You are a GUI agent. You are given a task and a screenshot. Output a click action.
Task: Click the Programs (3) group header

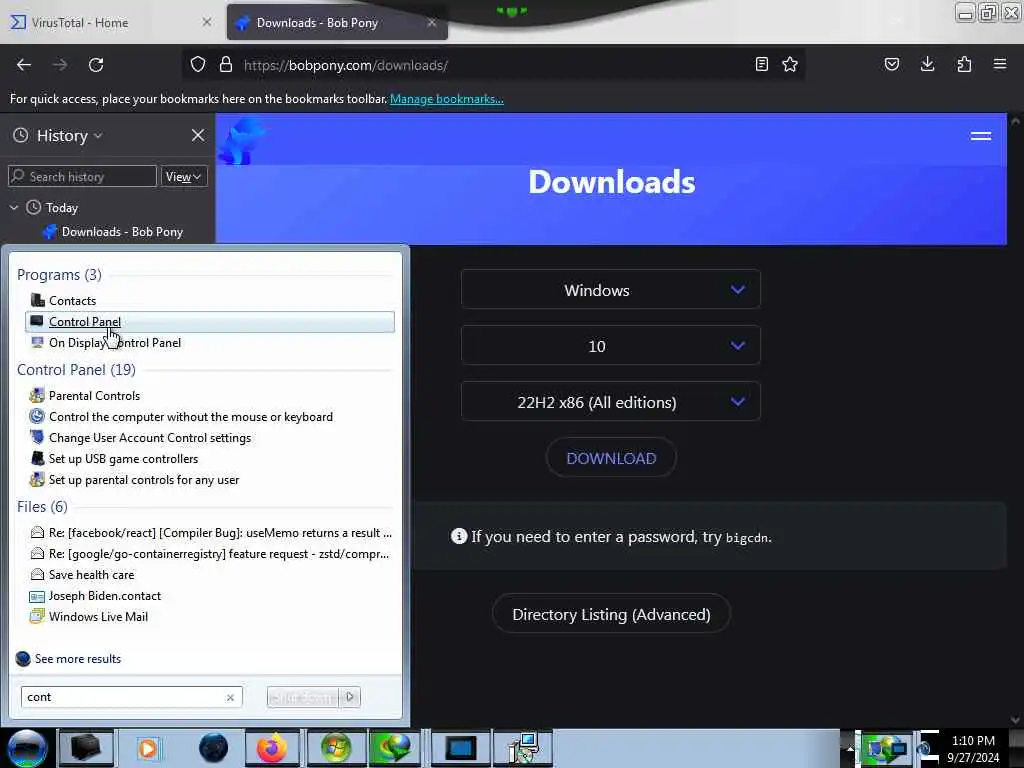pyautogui.click(x=59, y=274)
